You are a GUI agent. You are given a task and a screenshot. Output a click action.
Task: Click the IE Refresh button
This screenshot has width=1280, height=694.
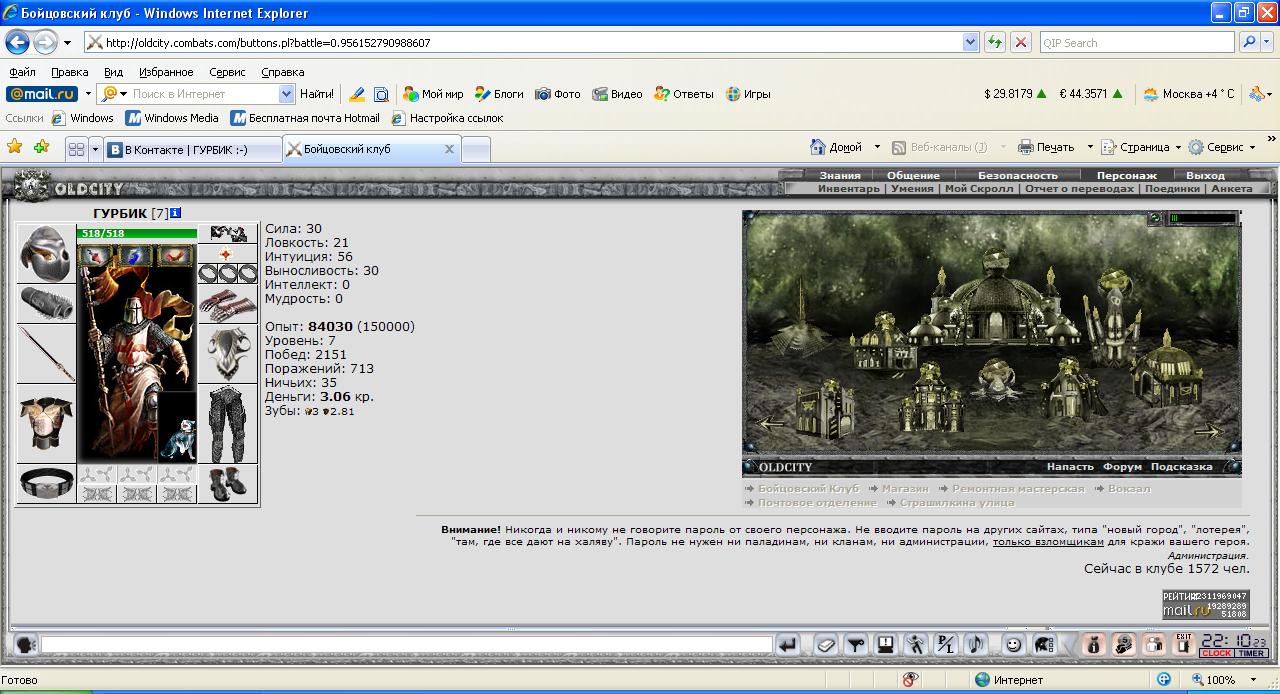[x=995, y=42]
